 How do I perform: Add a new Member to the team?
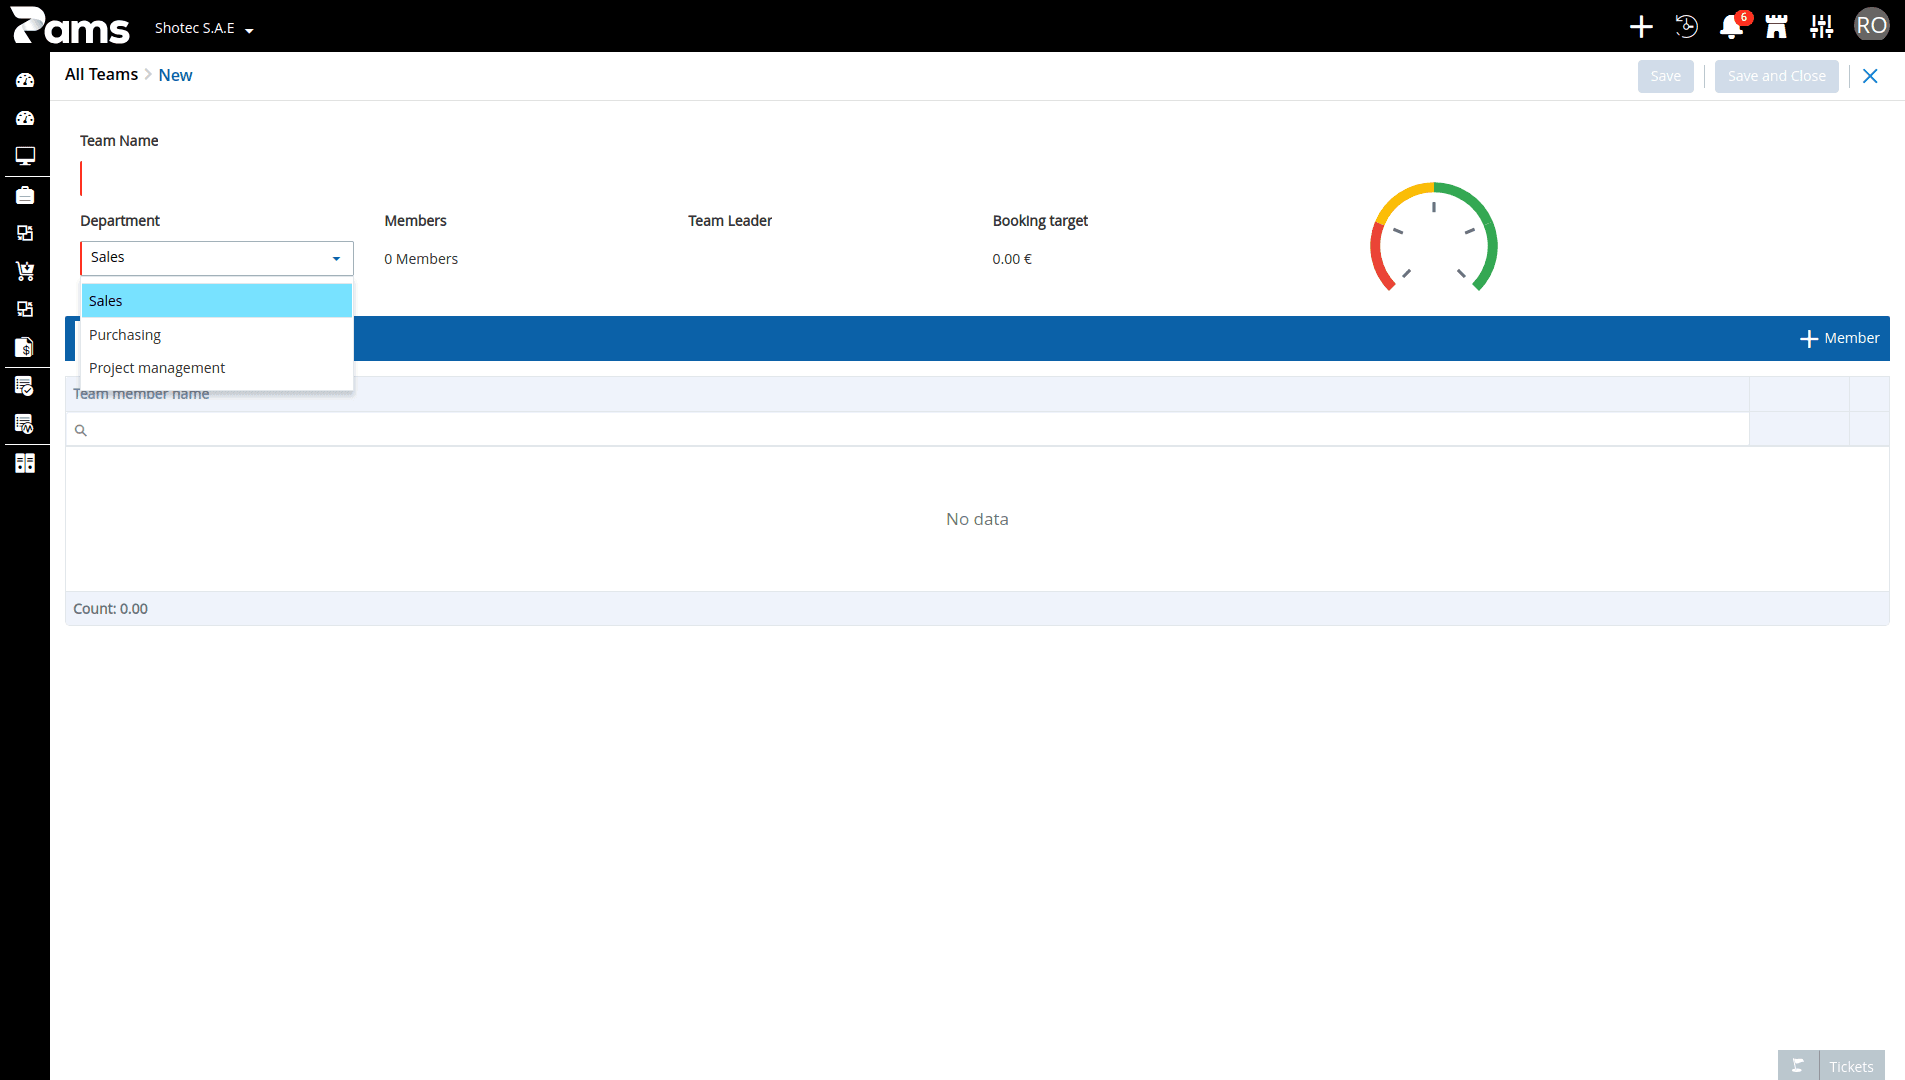tap(1839, 339)
